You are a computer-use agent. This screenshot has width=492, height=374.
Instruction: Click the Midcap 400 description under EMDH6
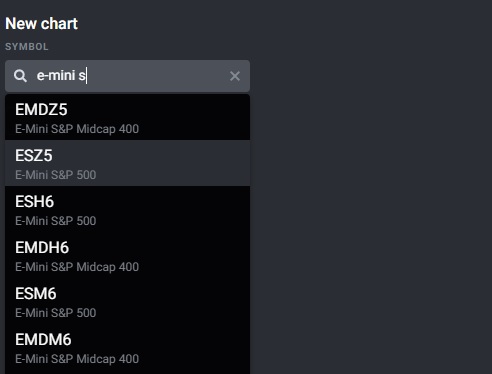tap(77, 267)
